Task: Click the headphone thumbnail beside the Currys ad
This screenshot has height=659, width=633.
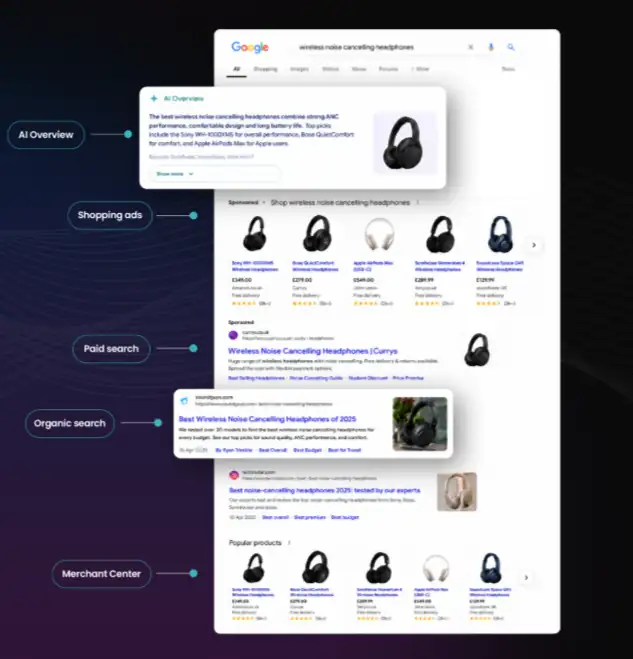Action: 477,350
